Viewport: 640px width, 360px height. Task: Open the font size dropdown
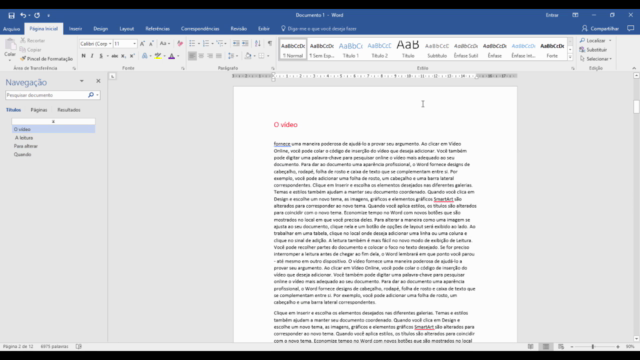click(x=134, y=44)
